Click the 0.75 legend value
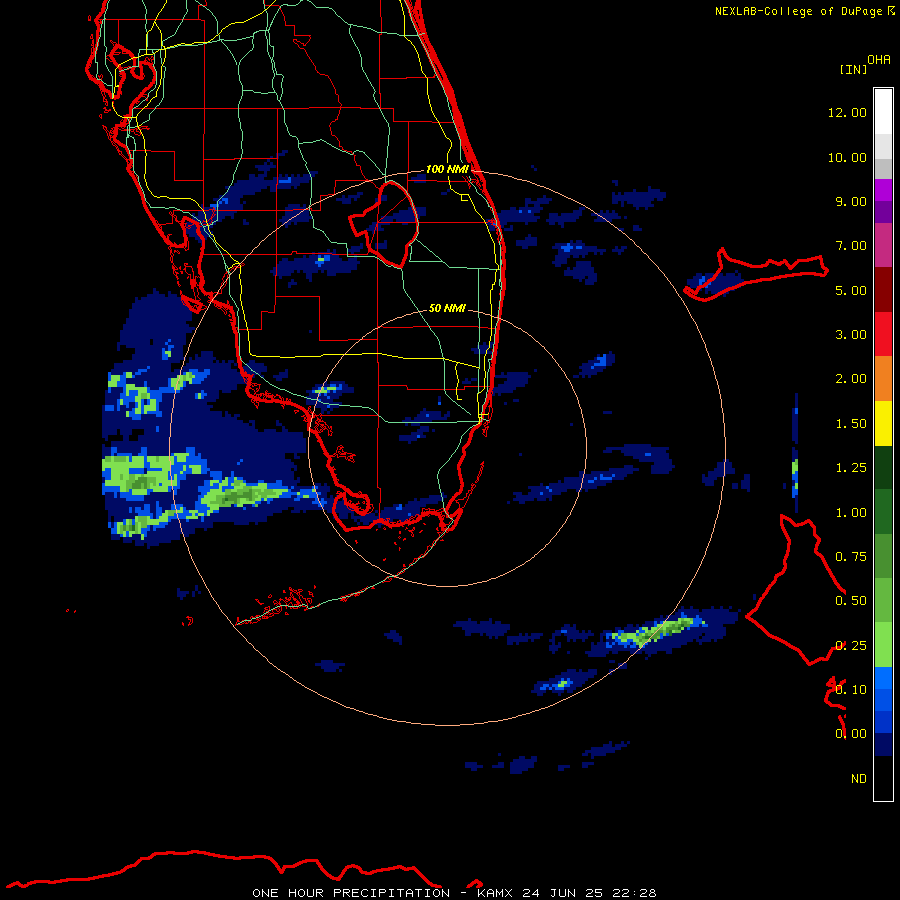 pyautogui.click(x=851, y=557)
